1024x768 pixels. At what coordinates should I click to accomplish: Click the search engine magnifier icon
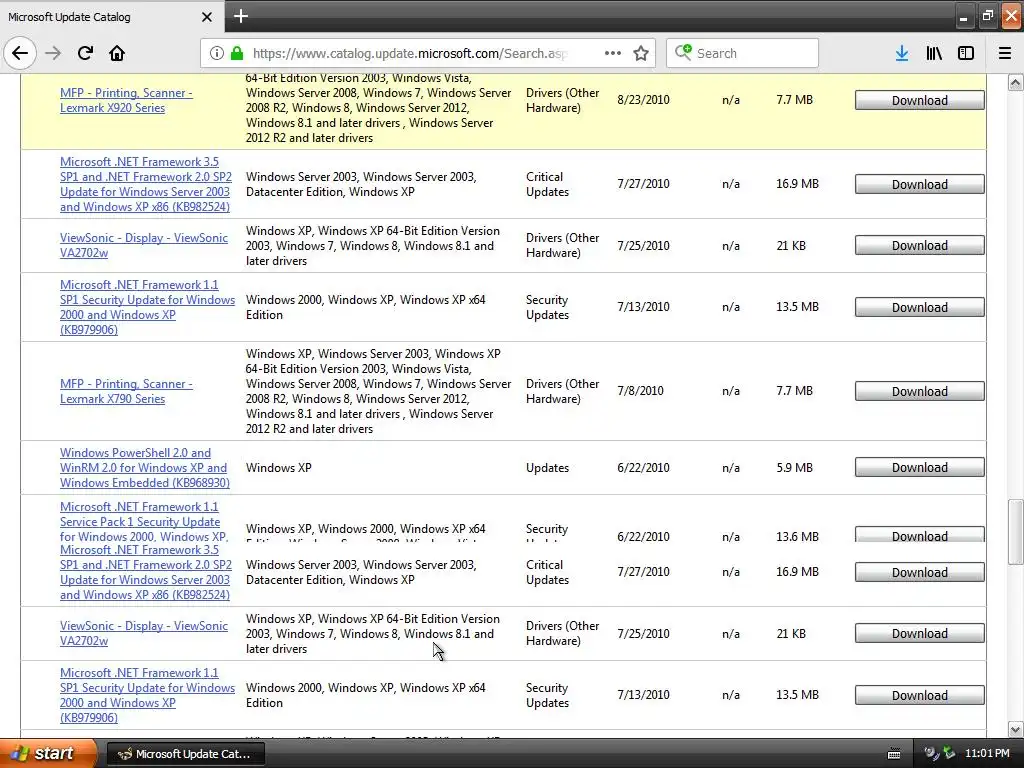[683, 52]
